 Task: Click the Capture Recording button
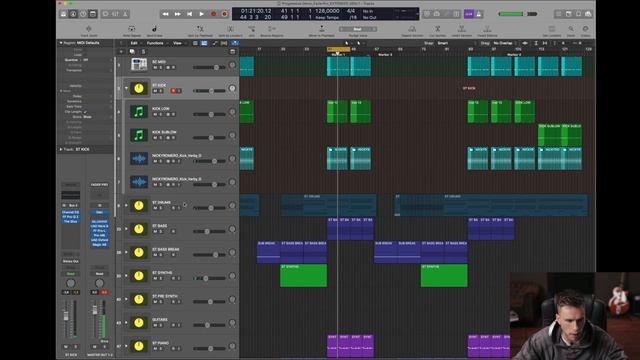[224, 14]
